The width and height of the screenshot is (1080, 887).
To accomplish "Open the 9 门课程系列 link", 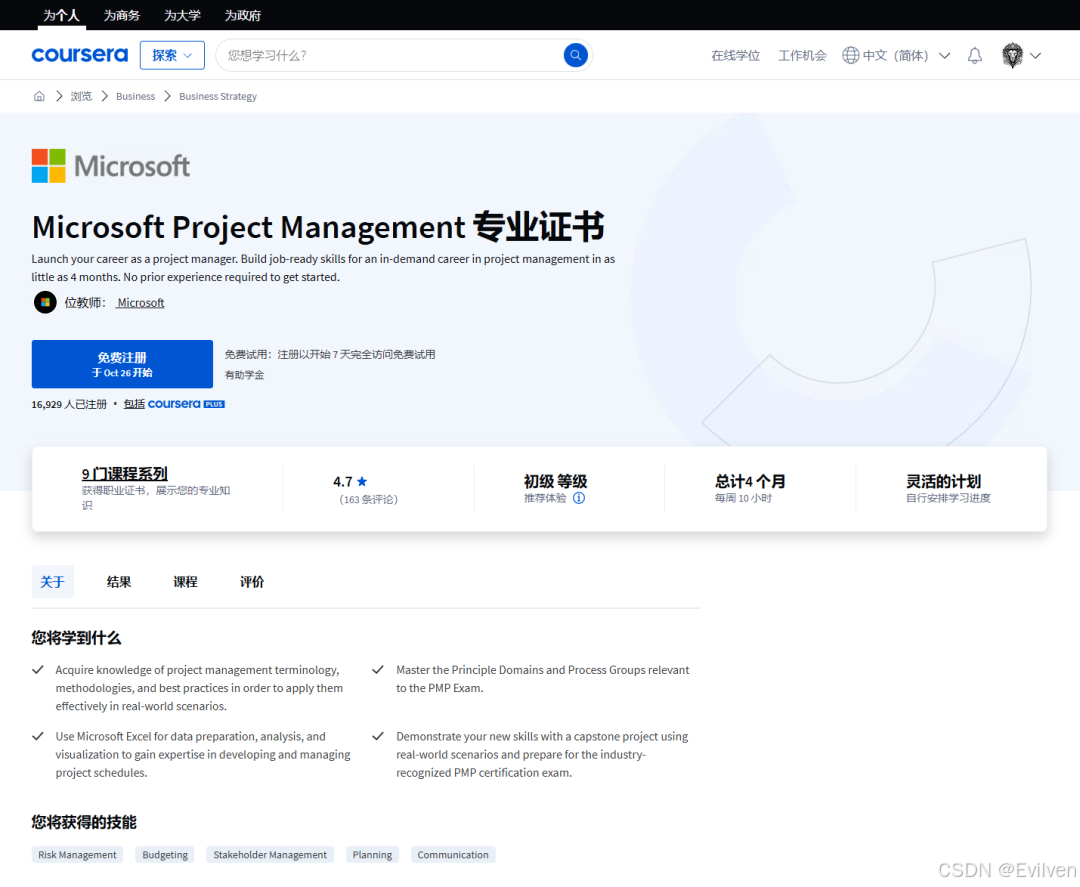I will [x=125, y=474].
